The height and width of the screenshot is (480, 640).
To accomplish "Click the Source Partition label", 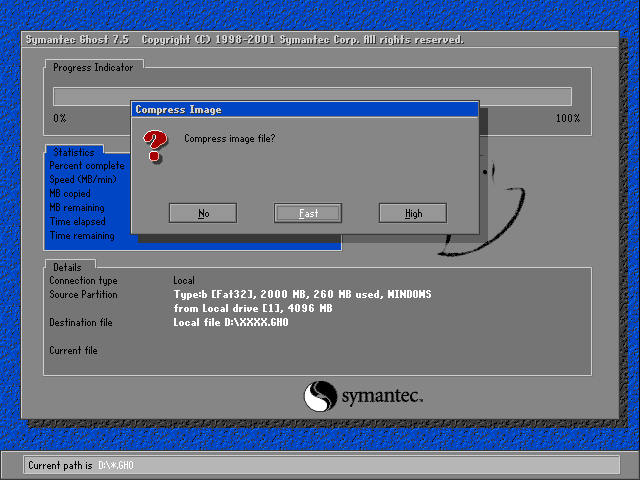I will point(83,294).
